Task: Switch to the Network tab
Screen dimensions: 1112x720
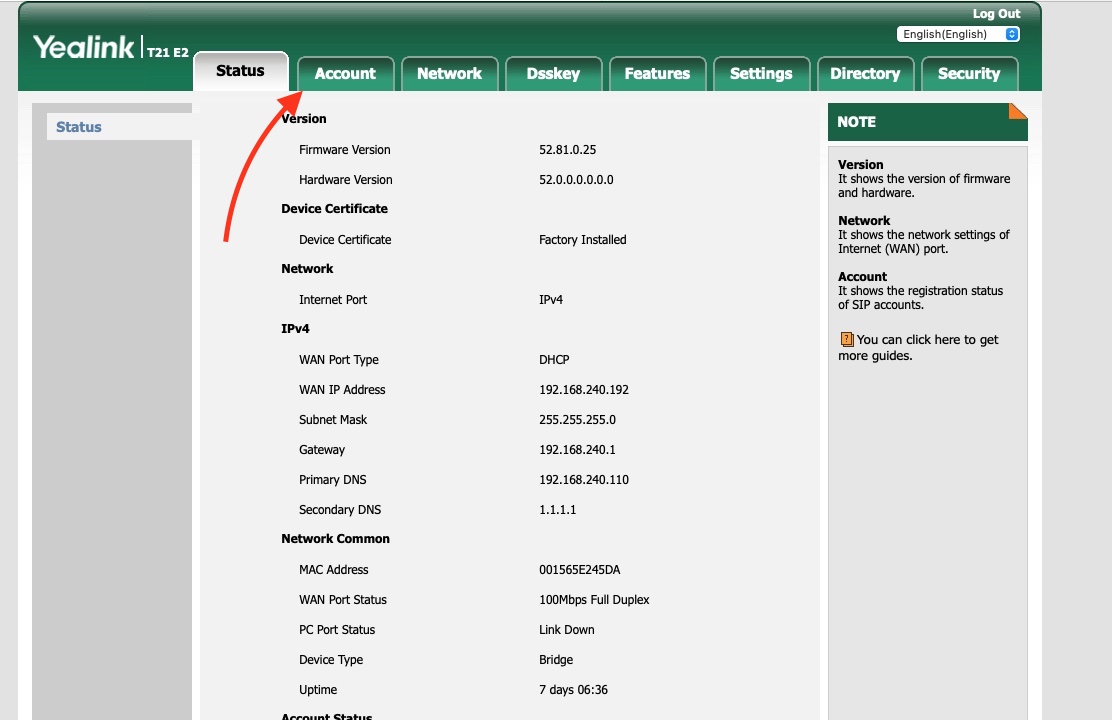Action: click(x=450, y=74)
